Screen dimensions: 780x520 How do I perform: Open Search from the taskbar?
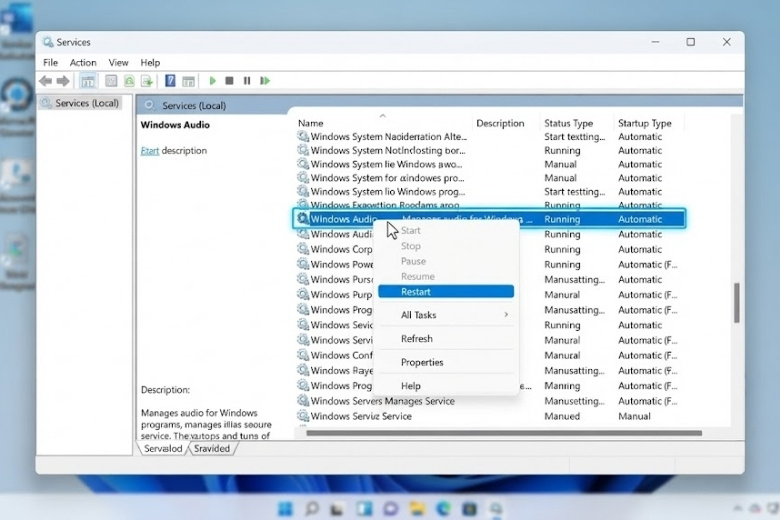coord(312,509)
